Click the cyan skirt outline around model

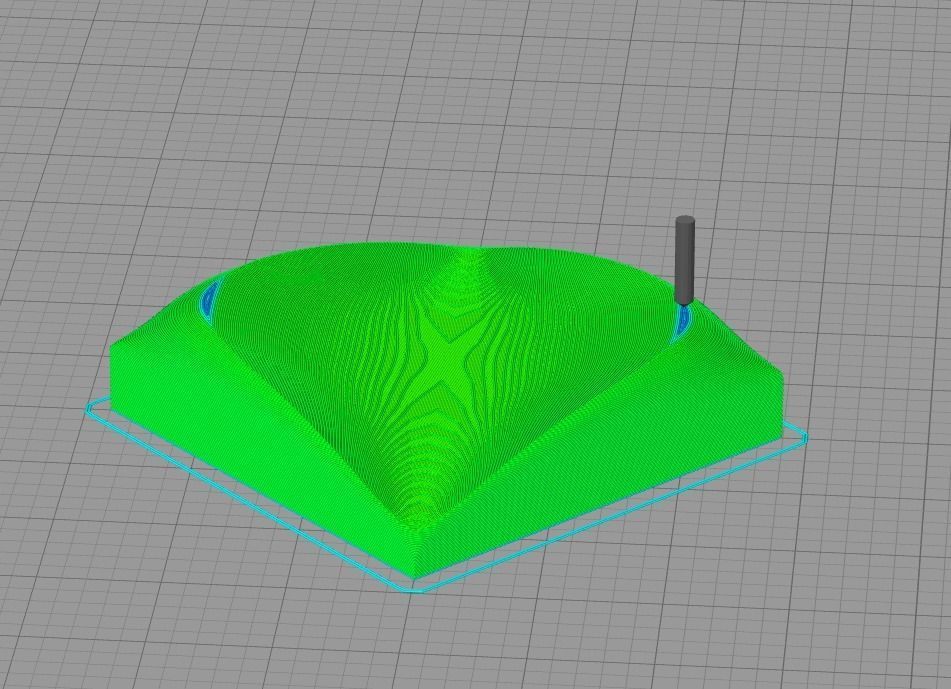click(x=446, y=494)
